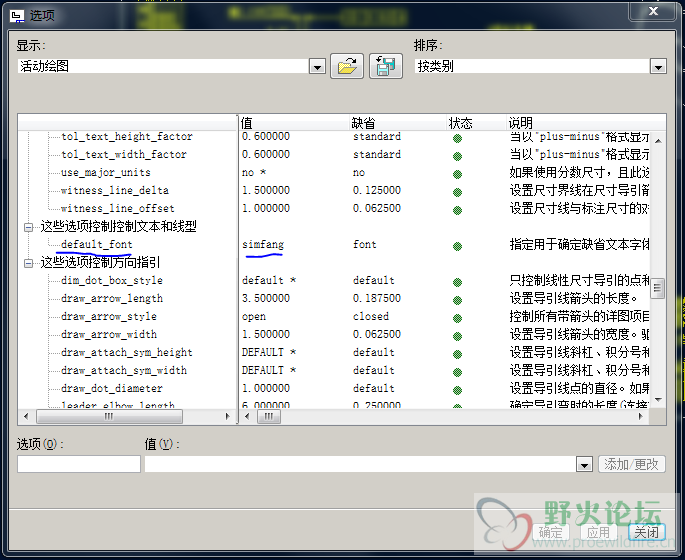Click the open value of draw_arrow_style
The image size is (685, 560).
(254, 316)
